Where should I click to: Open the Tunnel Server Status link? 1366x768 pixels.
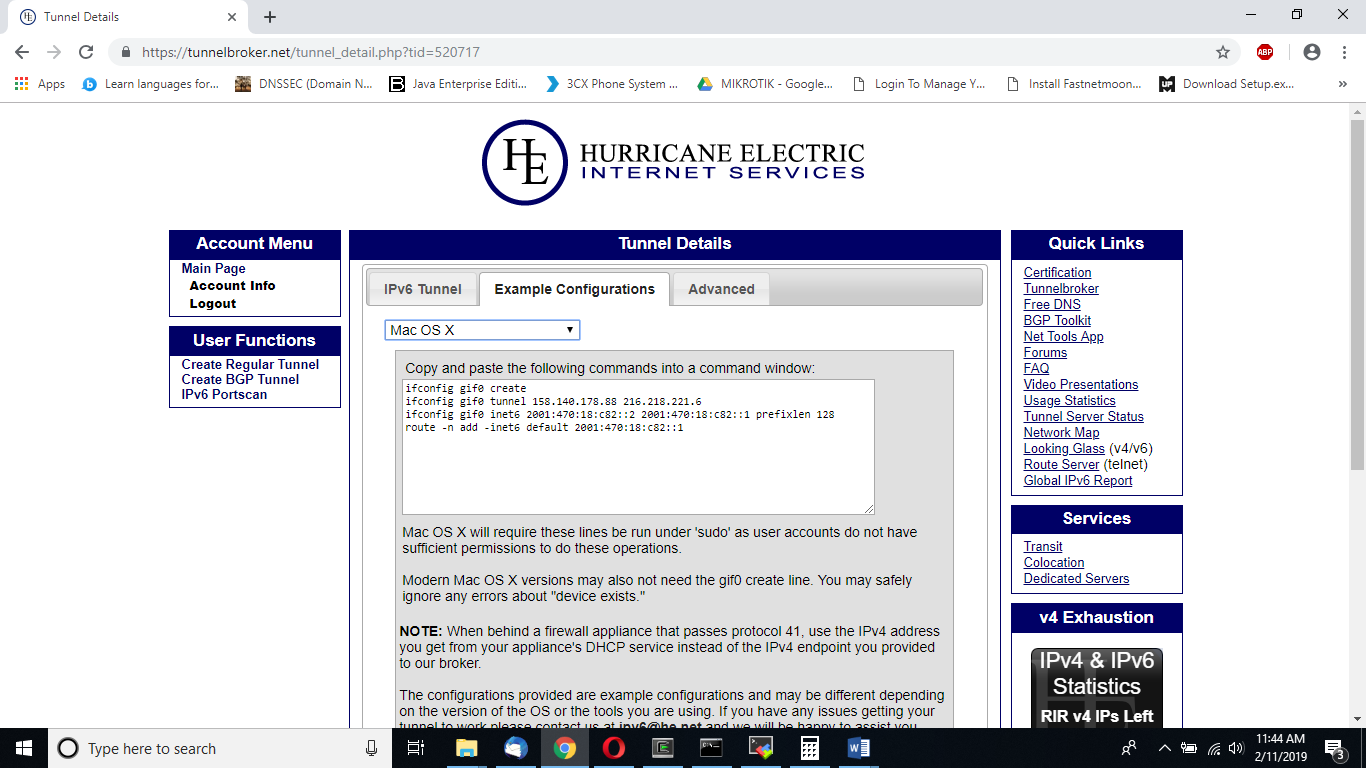pos(1083,417)
